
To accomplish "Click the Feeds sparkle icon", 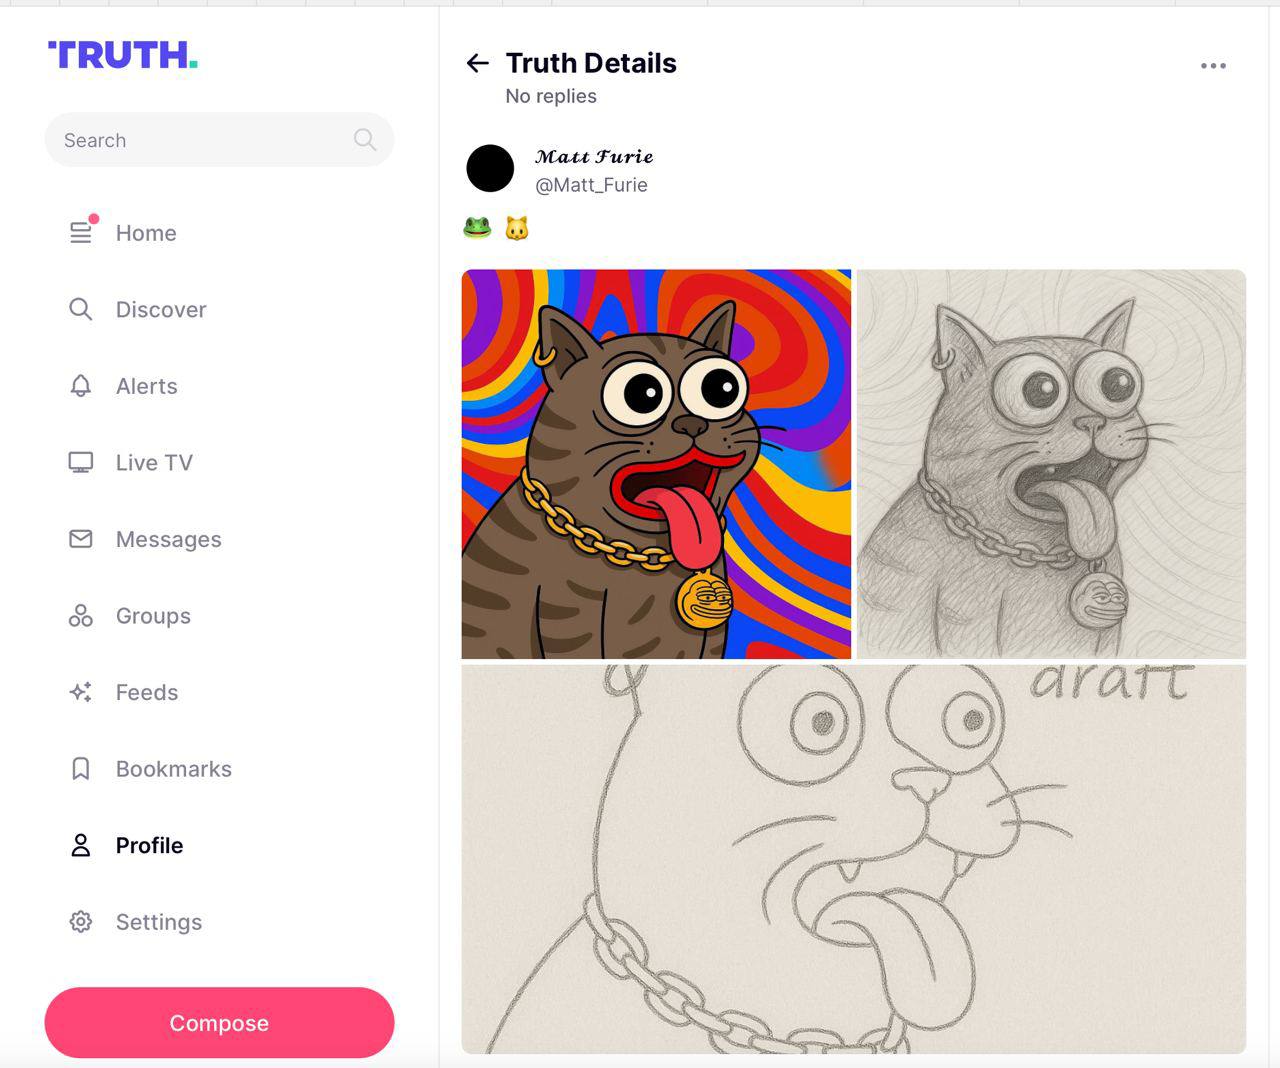I will click(x=81, y=692).
